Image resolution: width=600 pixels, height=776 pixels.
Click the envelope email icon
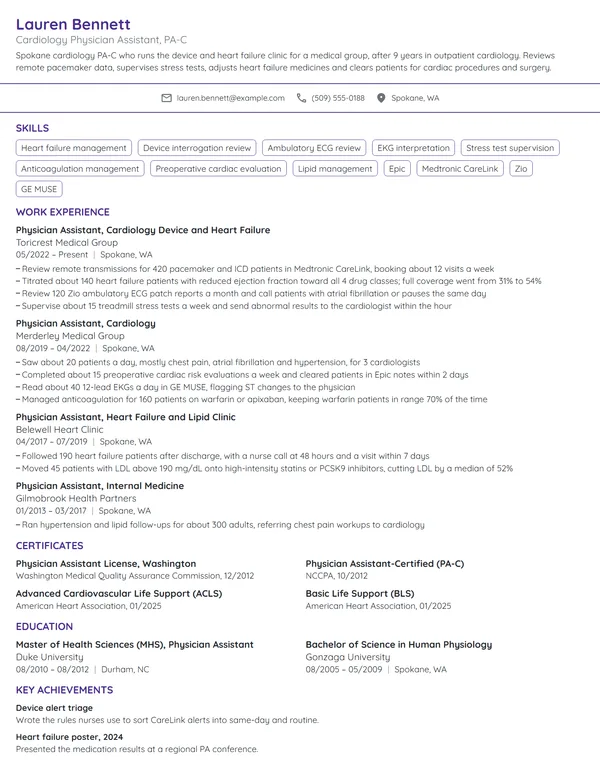click(166, 98)
